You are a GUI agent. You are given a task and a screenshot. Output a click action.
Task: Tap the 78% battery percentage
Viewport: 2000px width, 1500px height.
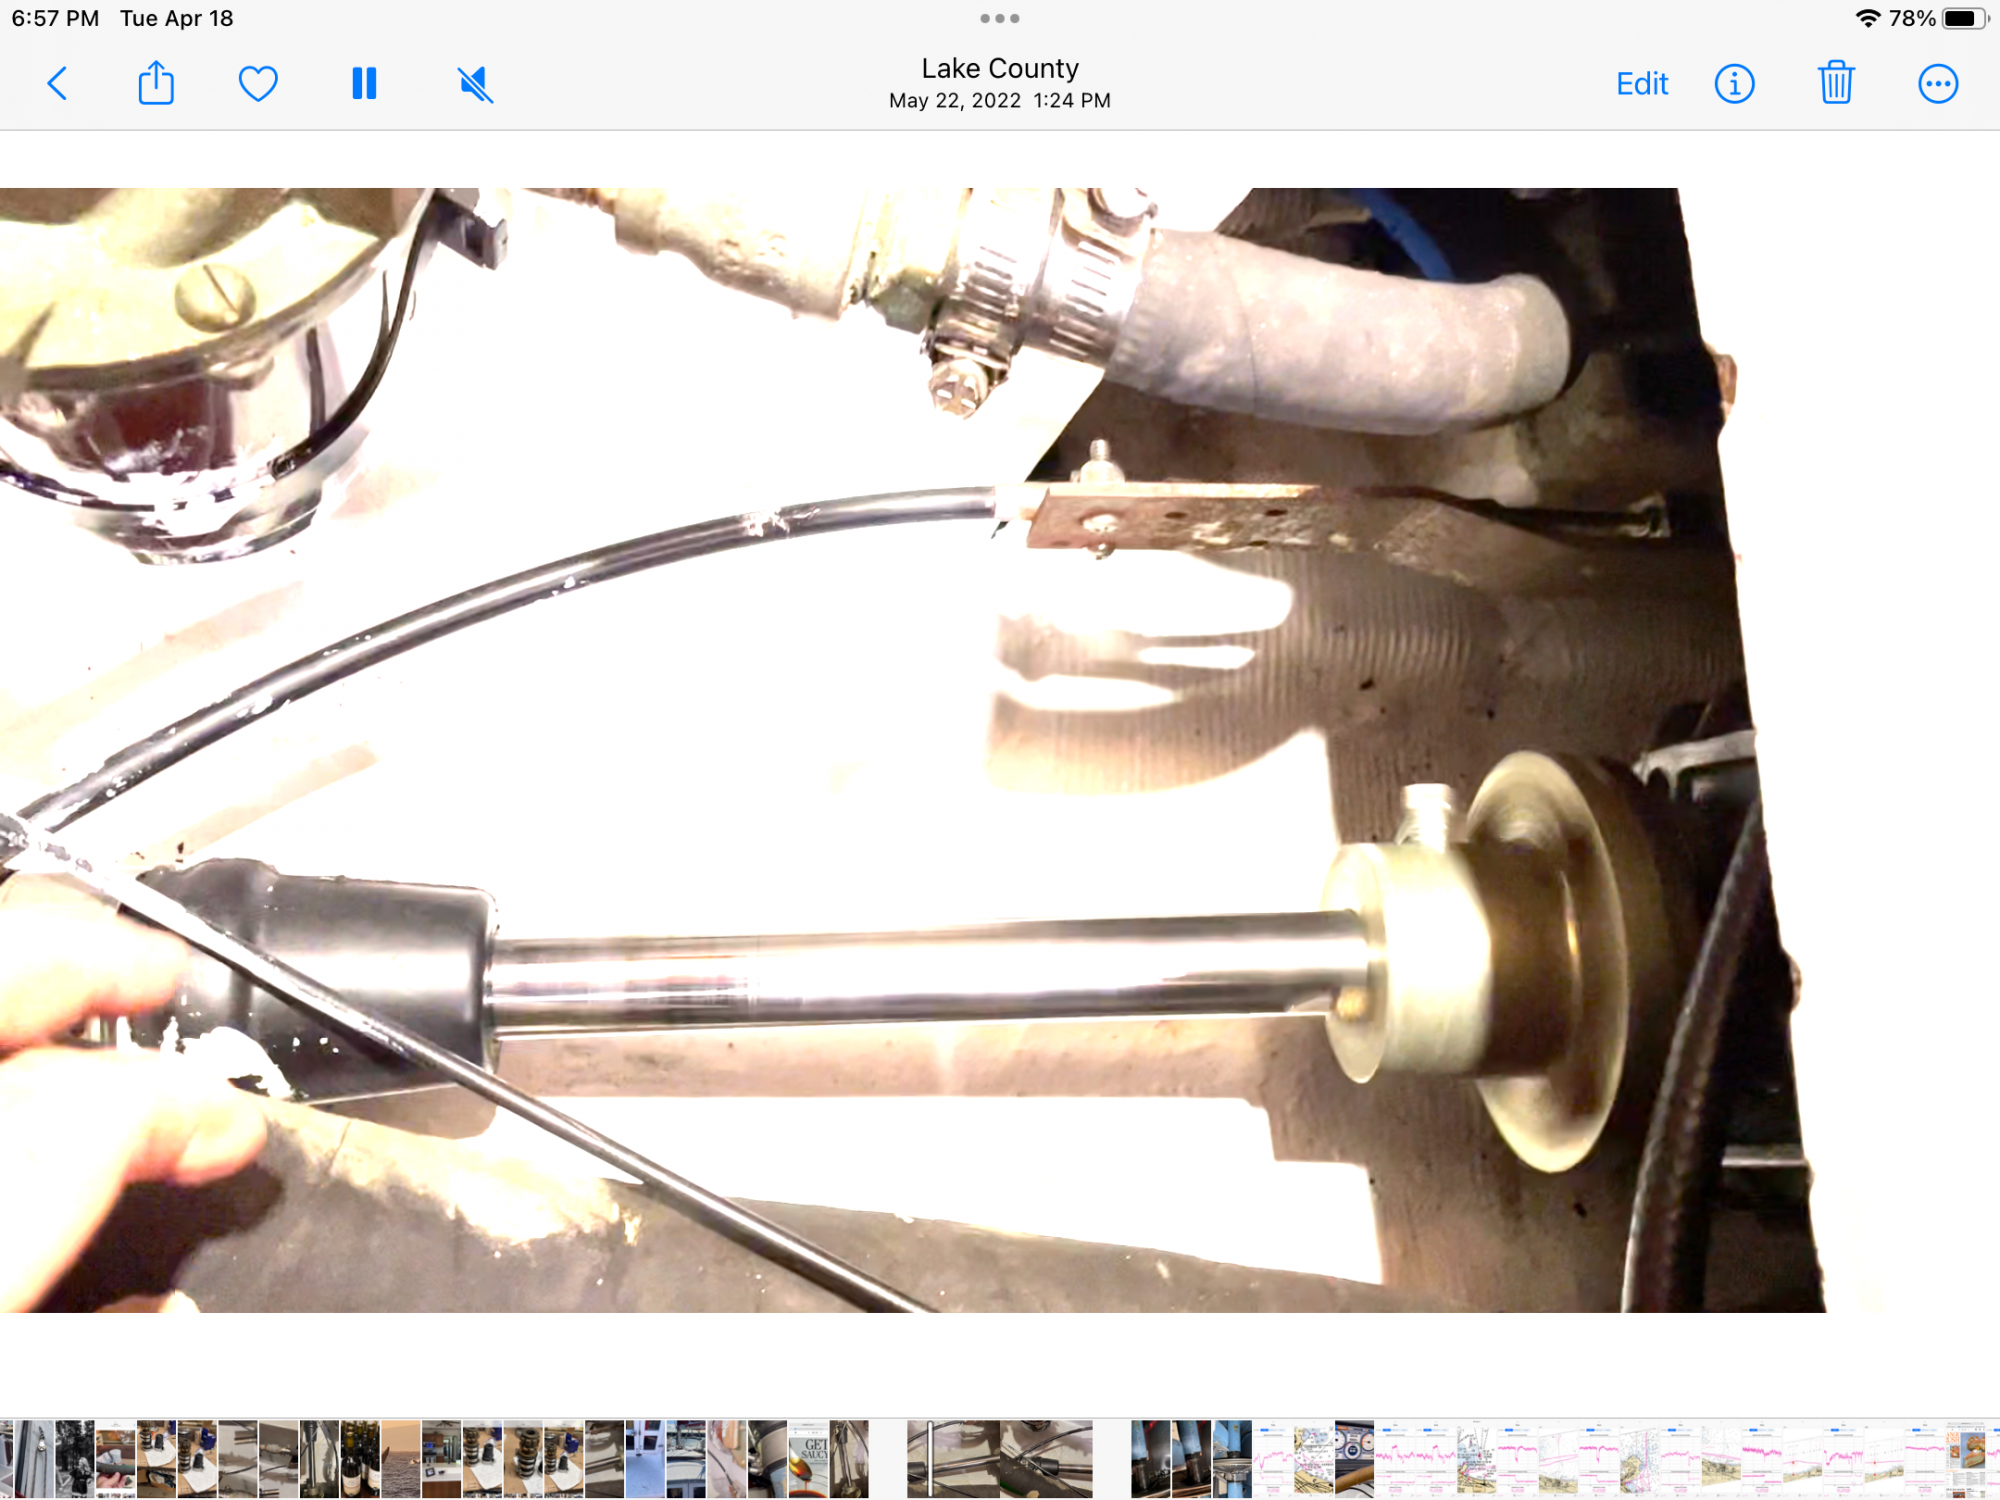click(x=1911, y=18)
